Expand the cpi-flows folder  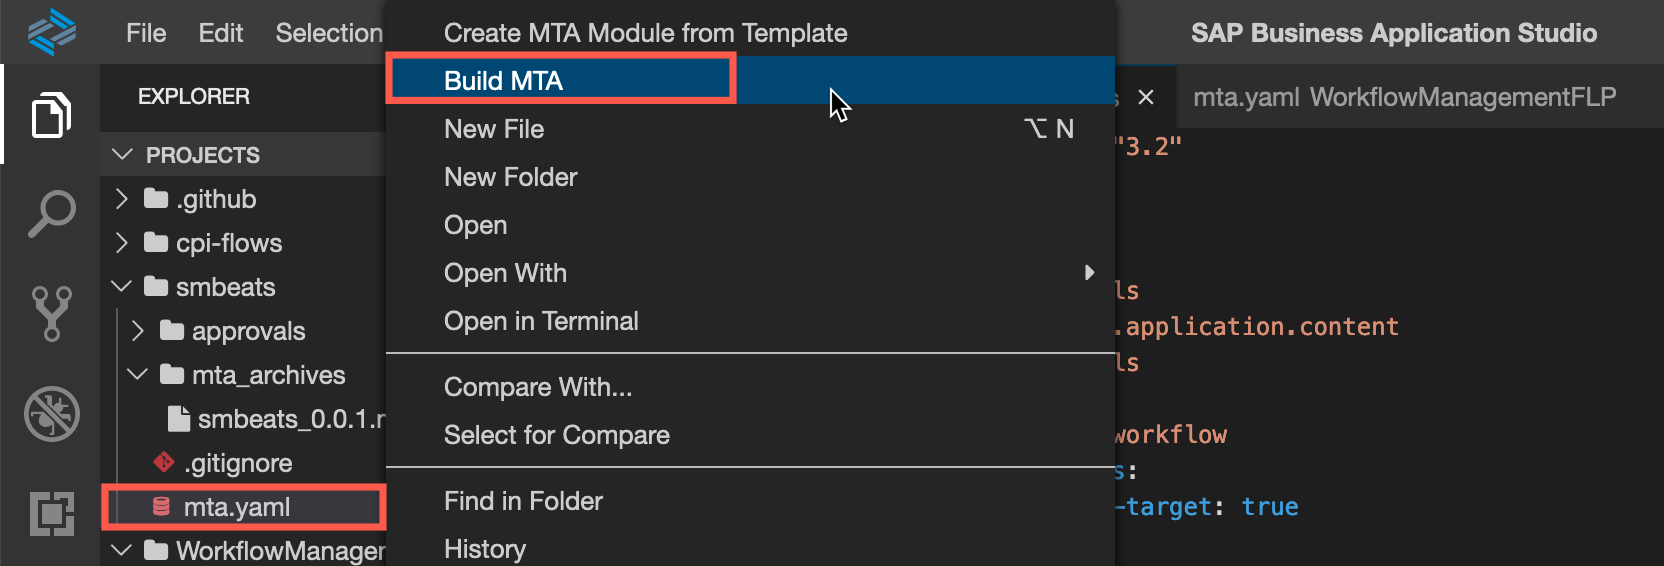pos(122,243)
